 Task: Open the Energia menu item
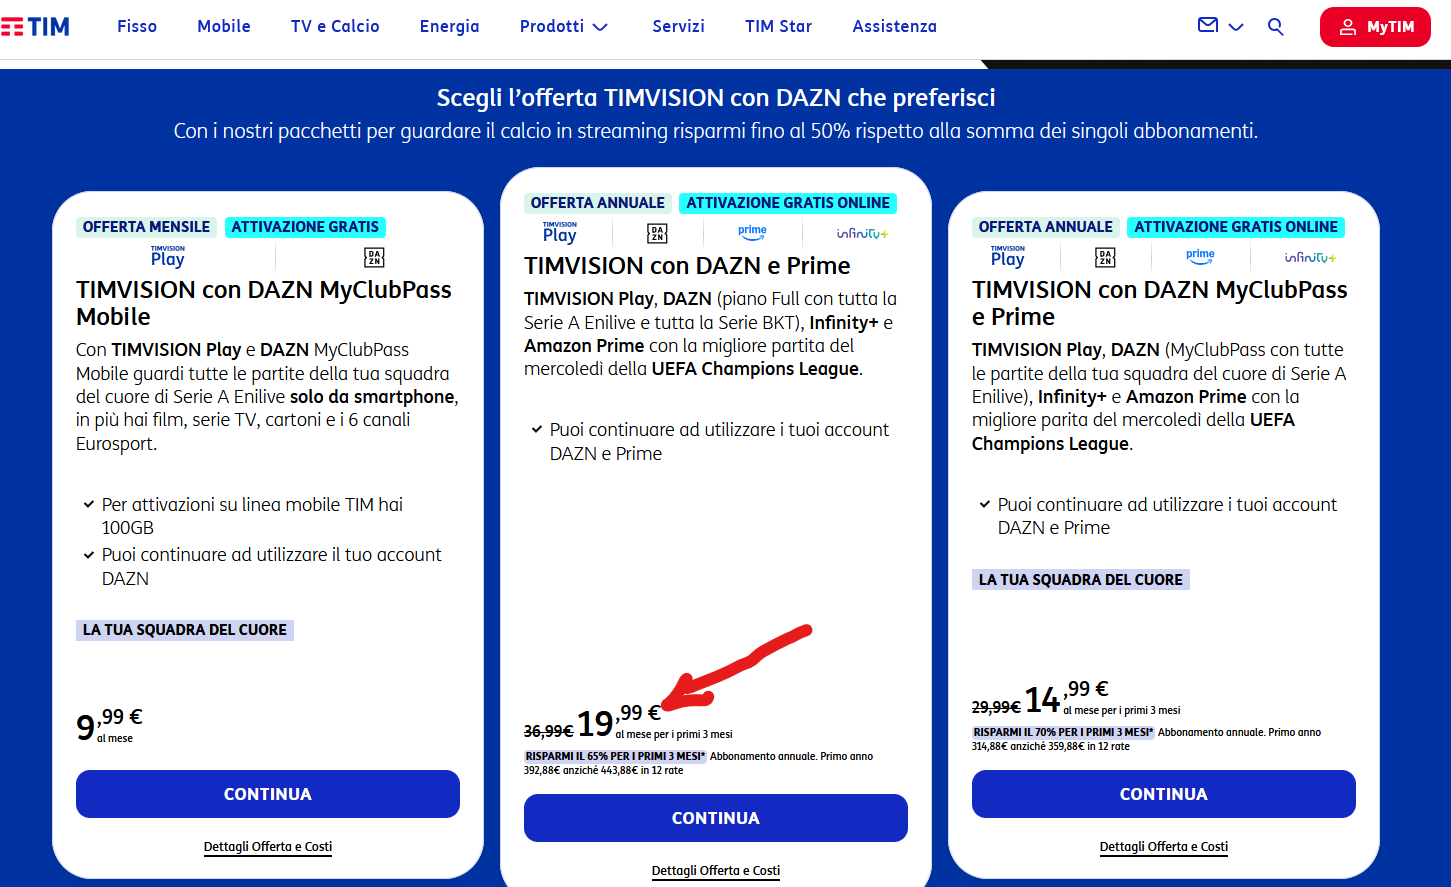(x=449, y=27)
